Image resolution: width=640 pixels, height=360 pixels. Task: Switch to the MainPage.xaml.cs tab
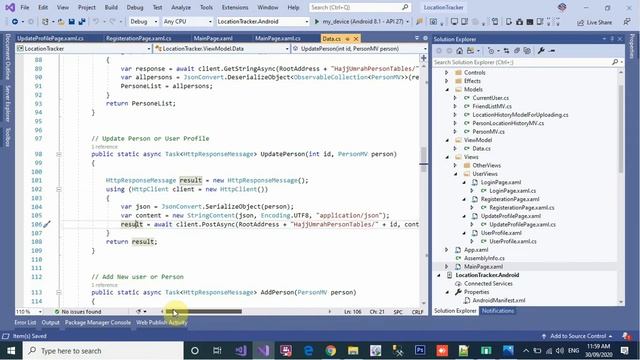pos(278,38)
